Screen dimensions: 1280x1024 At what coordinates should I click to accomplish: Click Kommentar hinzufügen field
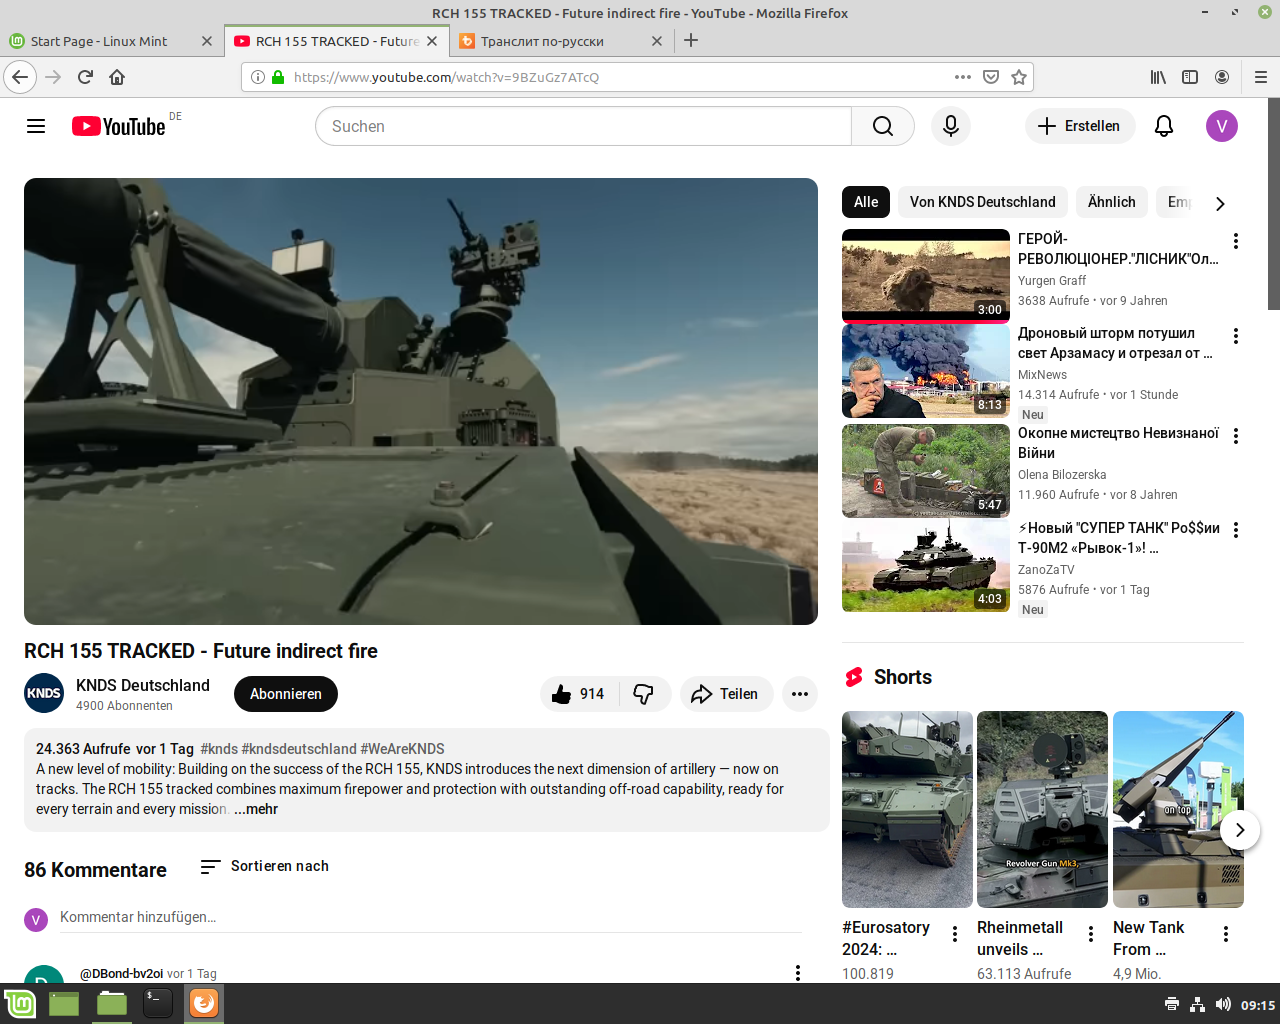point(430,917)
